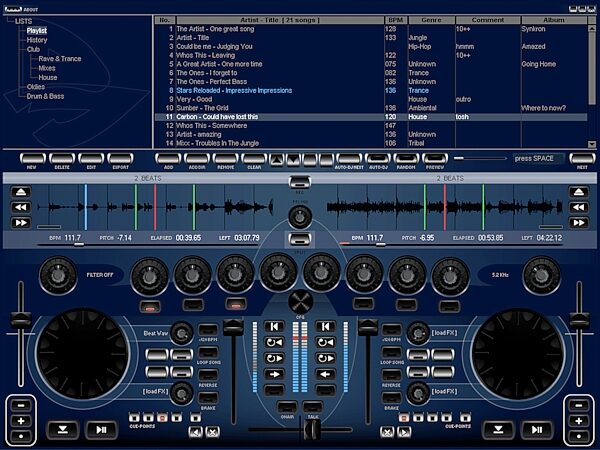Select song 8 Stars Reloaded - Impressive Impressions
The height and width of the screenshot is (450, 600).
coord(371,91)
